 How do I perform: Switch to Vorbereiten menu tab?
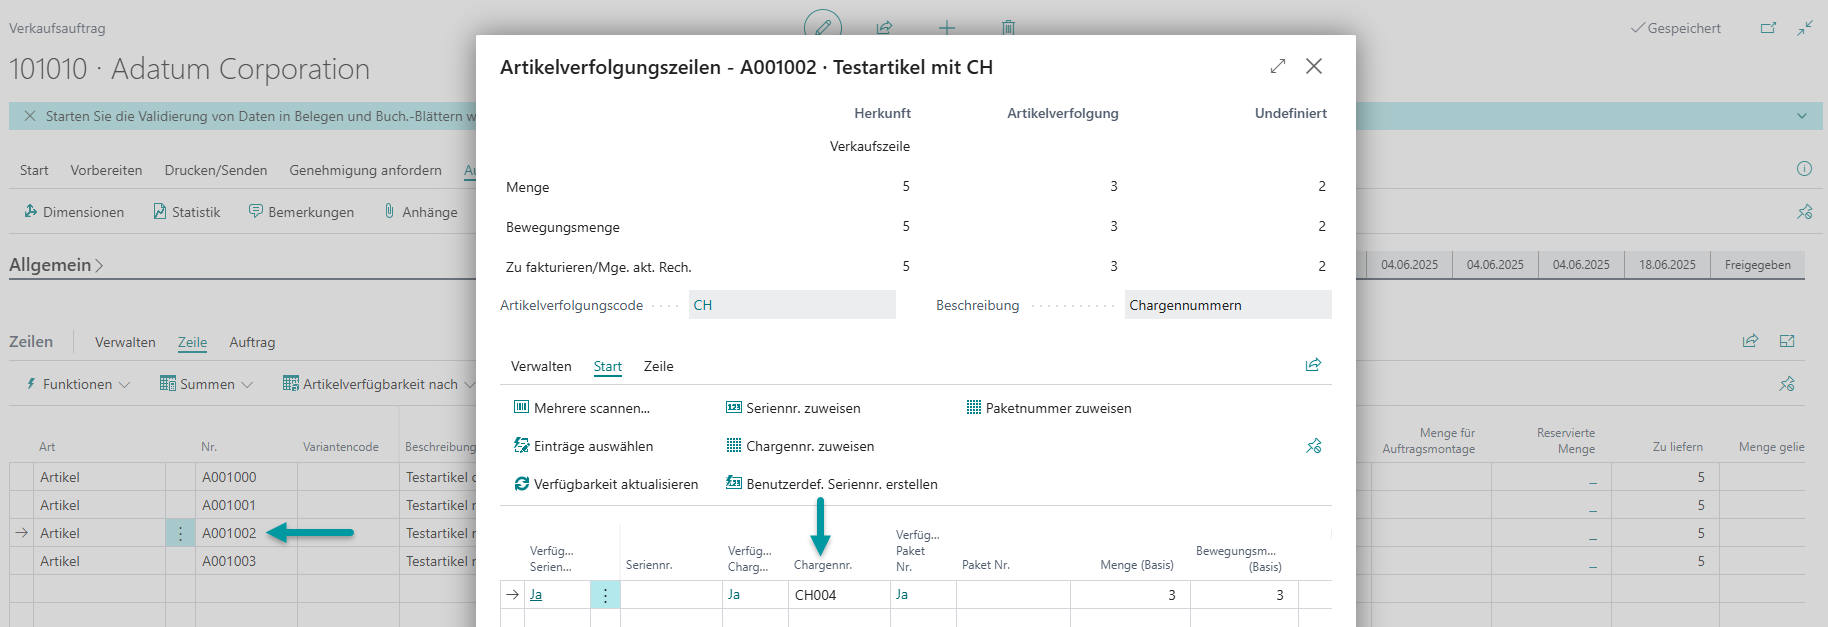106,170
